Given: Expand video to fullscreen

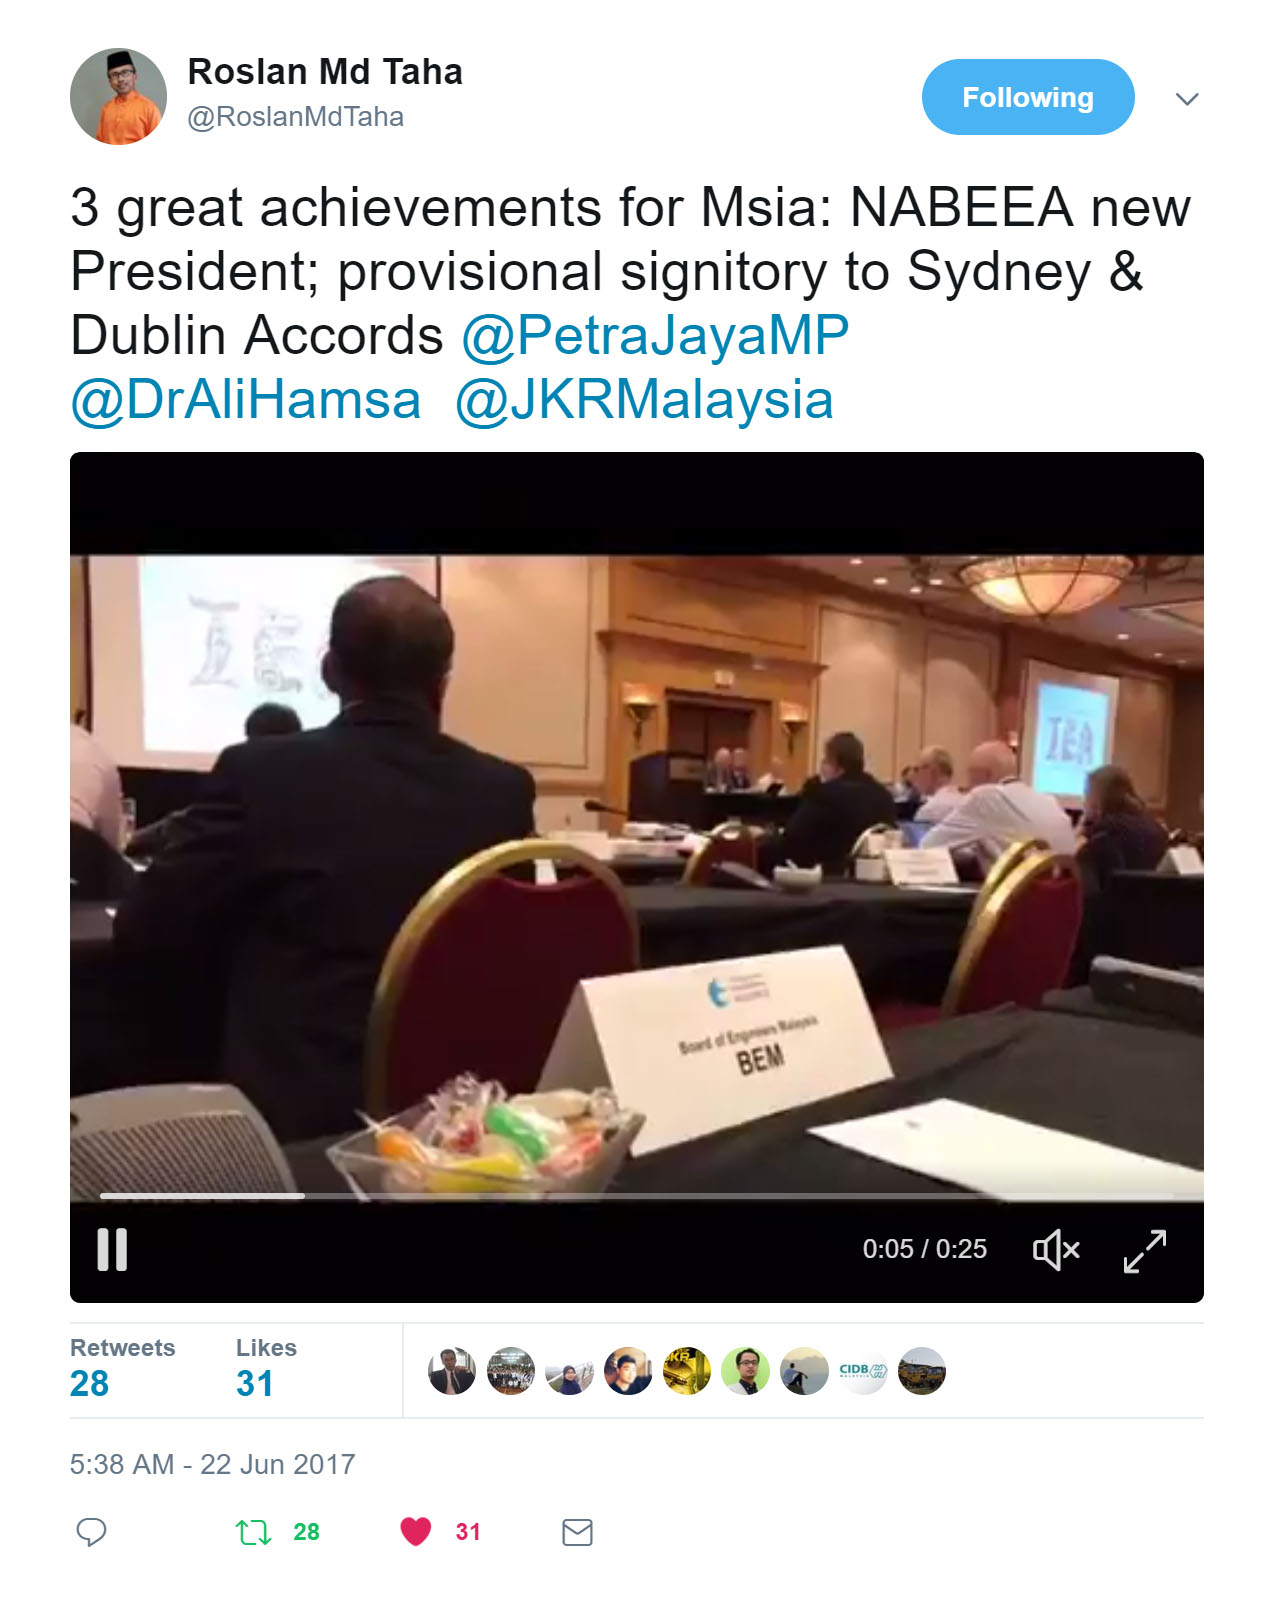Looking at the screenshot, I should (x=1145, y=1250).
